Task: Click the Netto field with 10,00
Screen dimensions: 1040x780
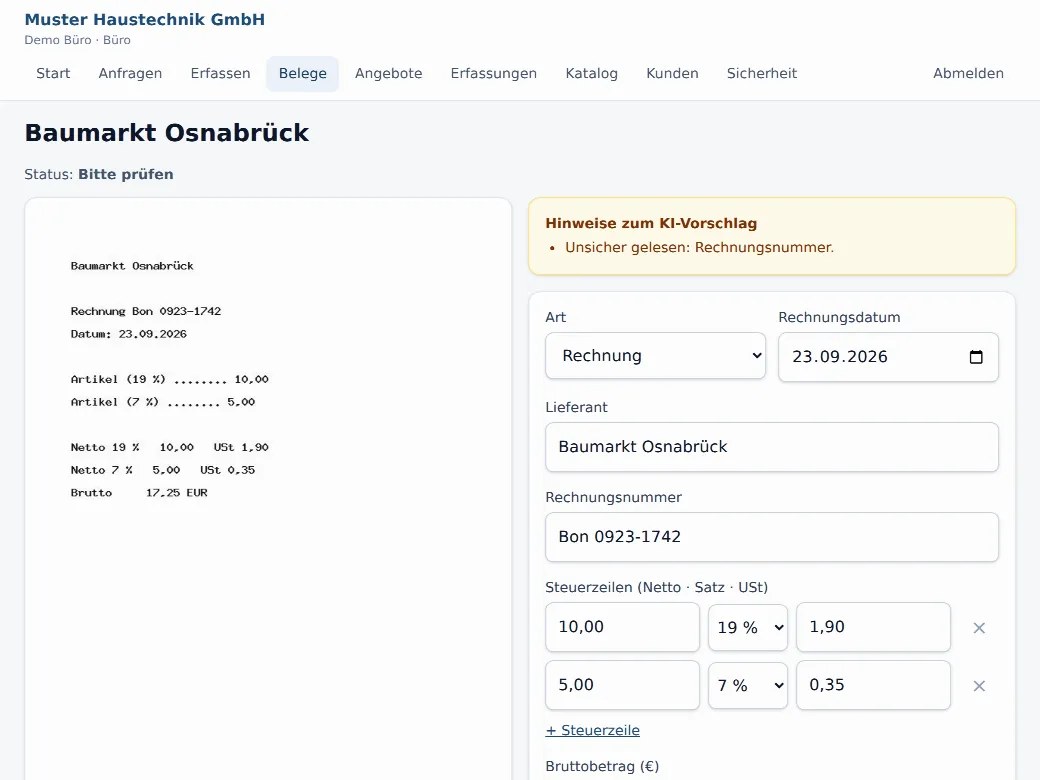Action: [x=622, y=627]
